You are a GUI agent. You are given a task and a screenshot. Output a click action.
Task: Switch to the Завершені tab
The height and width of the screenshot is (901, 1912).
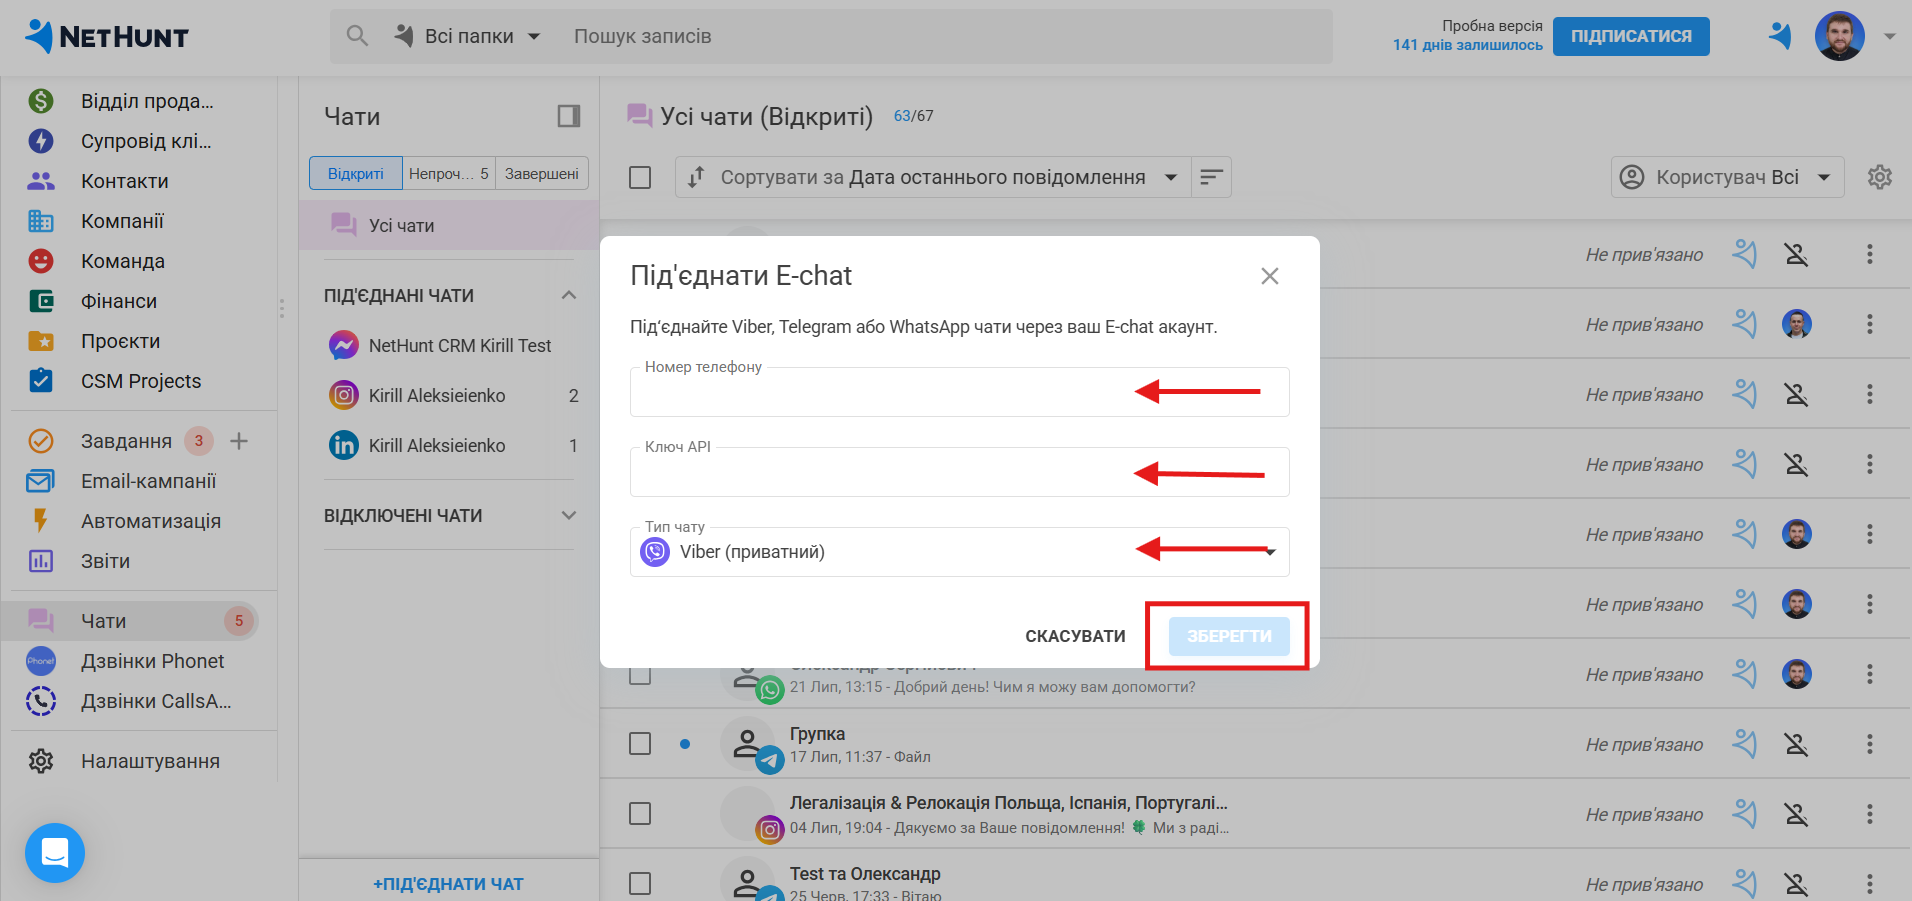point(541,173)
